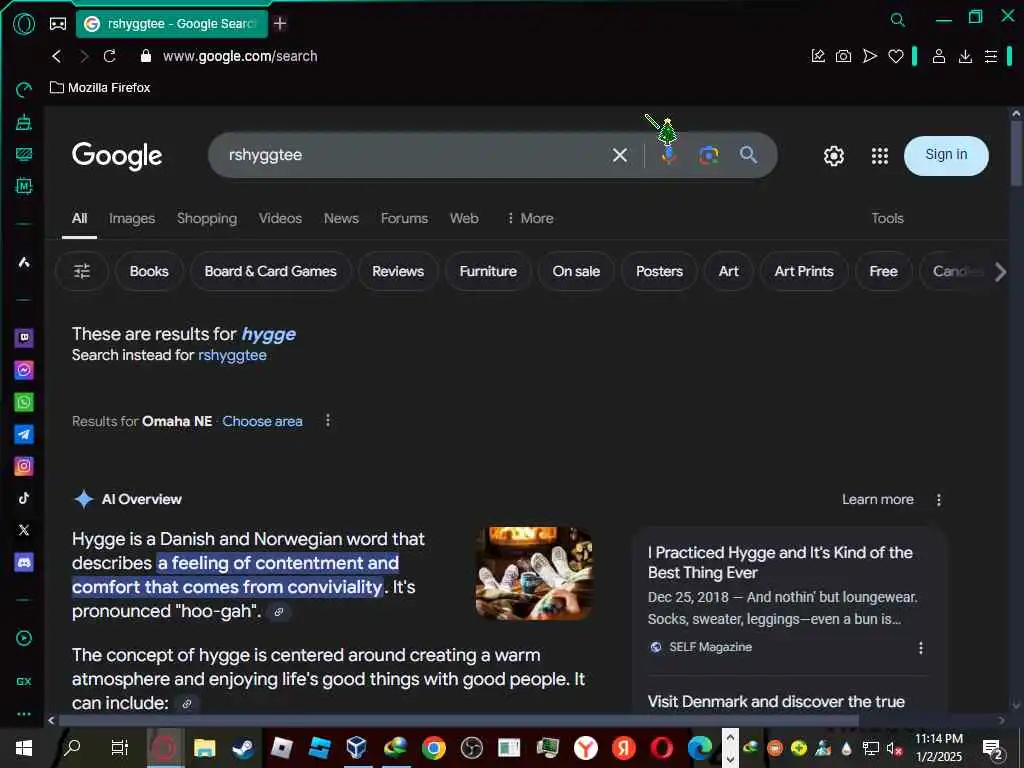This screenshot has width=1024, height=768.
Task: Open Mozilla Firefox bookmarks folder
Action: [101, 88]
